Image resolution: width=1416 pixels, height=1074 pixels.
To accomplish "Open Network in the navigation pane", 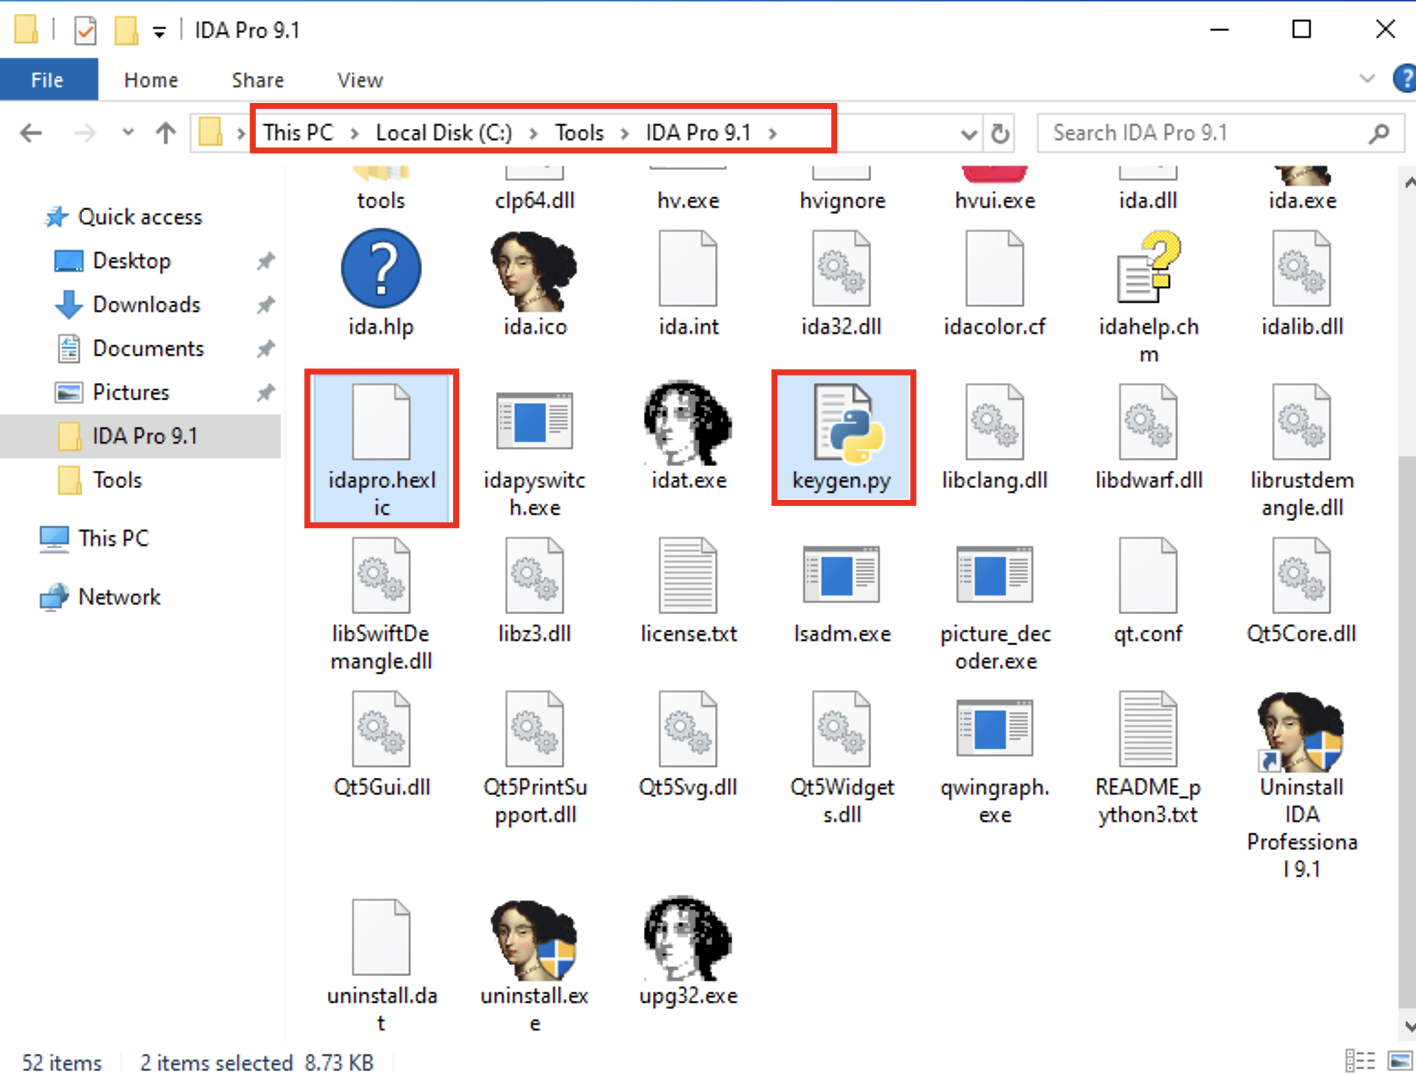I will coord(119,597).
